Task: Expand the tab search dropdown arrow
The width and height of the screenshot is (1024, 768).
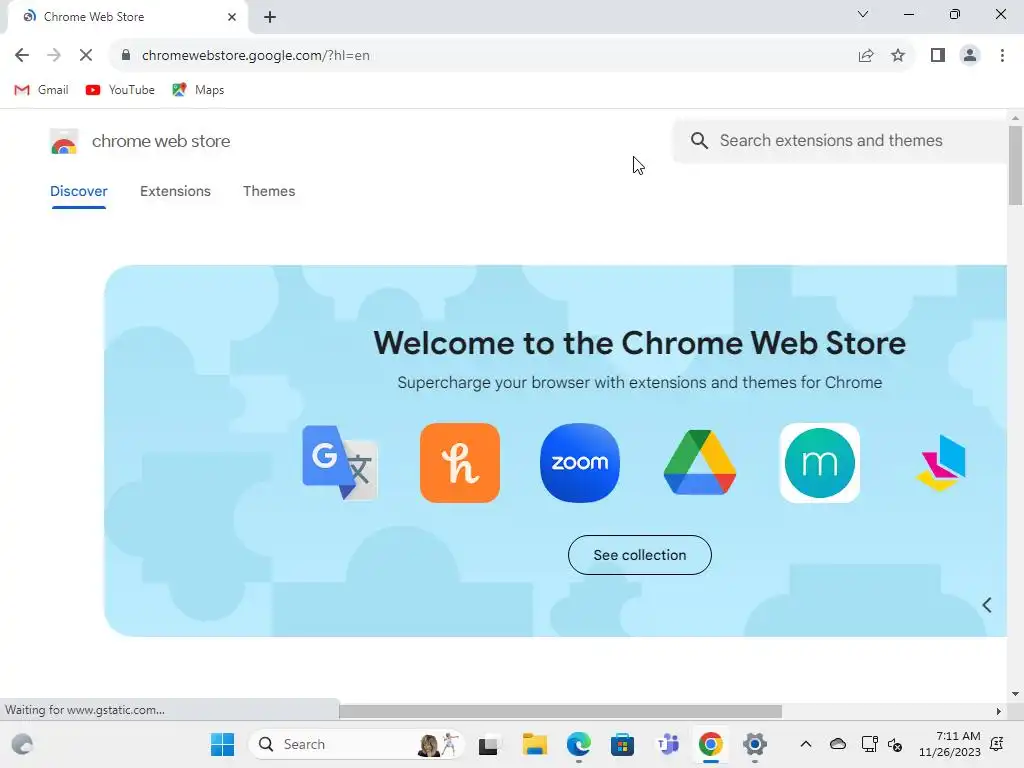Action: pyautogui.click(x=863, y=14)
